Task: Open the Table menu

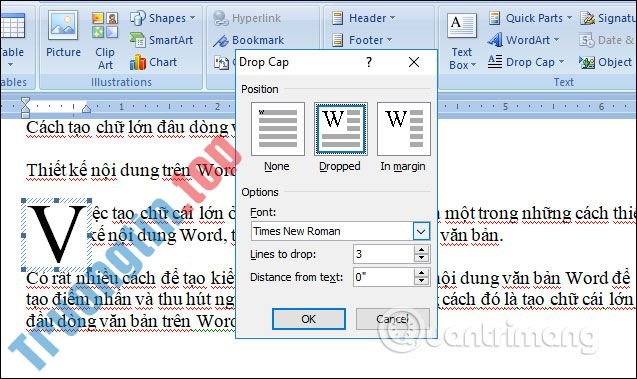Action: (x=12, y=41)
